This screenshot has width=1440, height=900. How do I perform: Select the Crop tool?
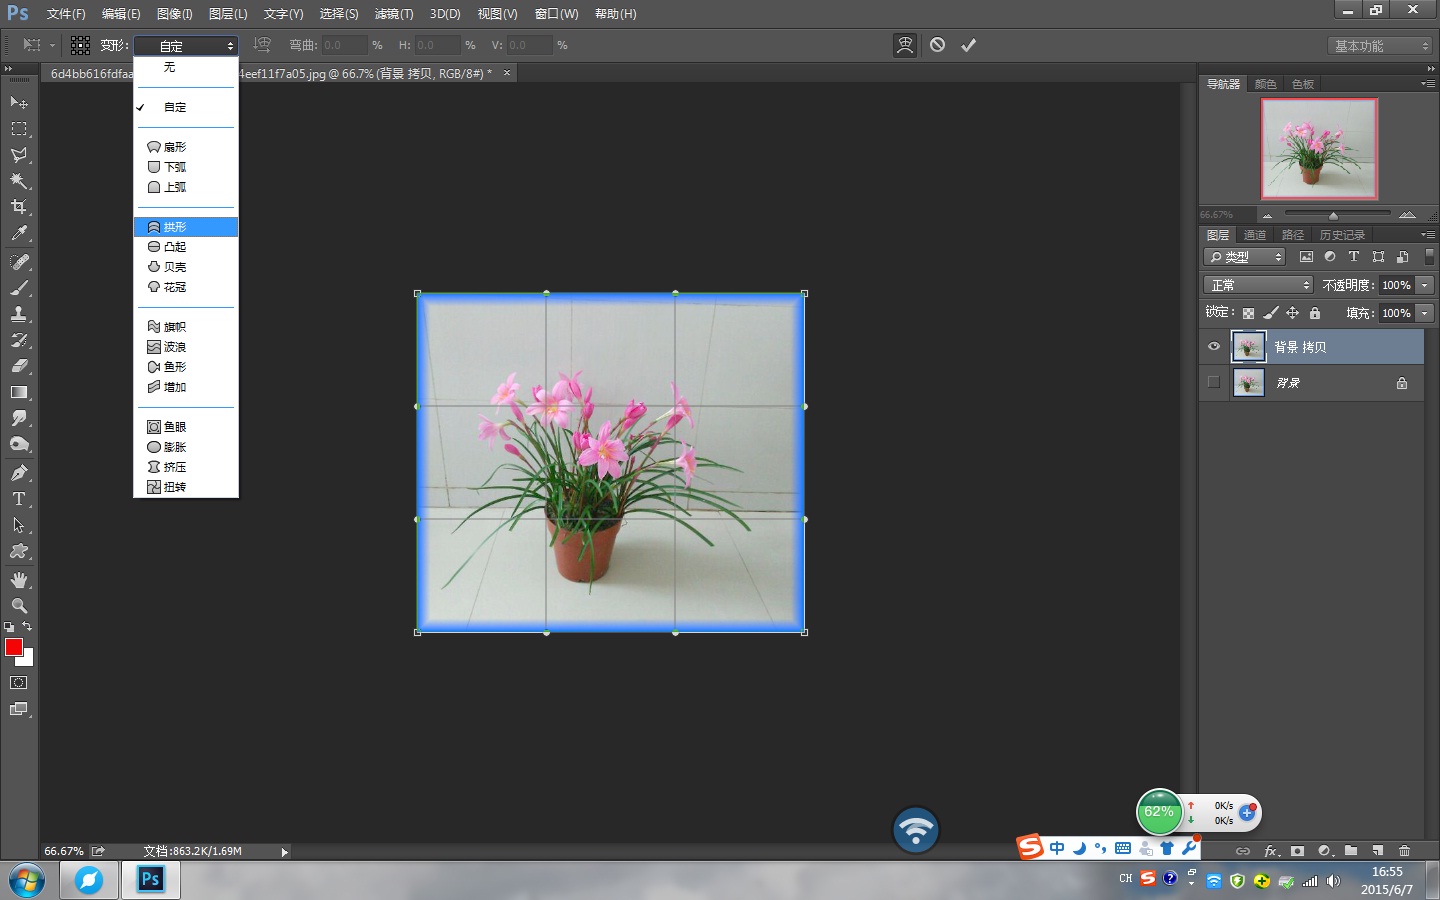coord(19,207)
